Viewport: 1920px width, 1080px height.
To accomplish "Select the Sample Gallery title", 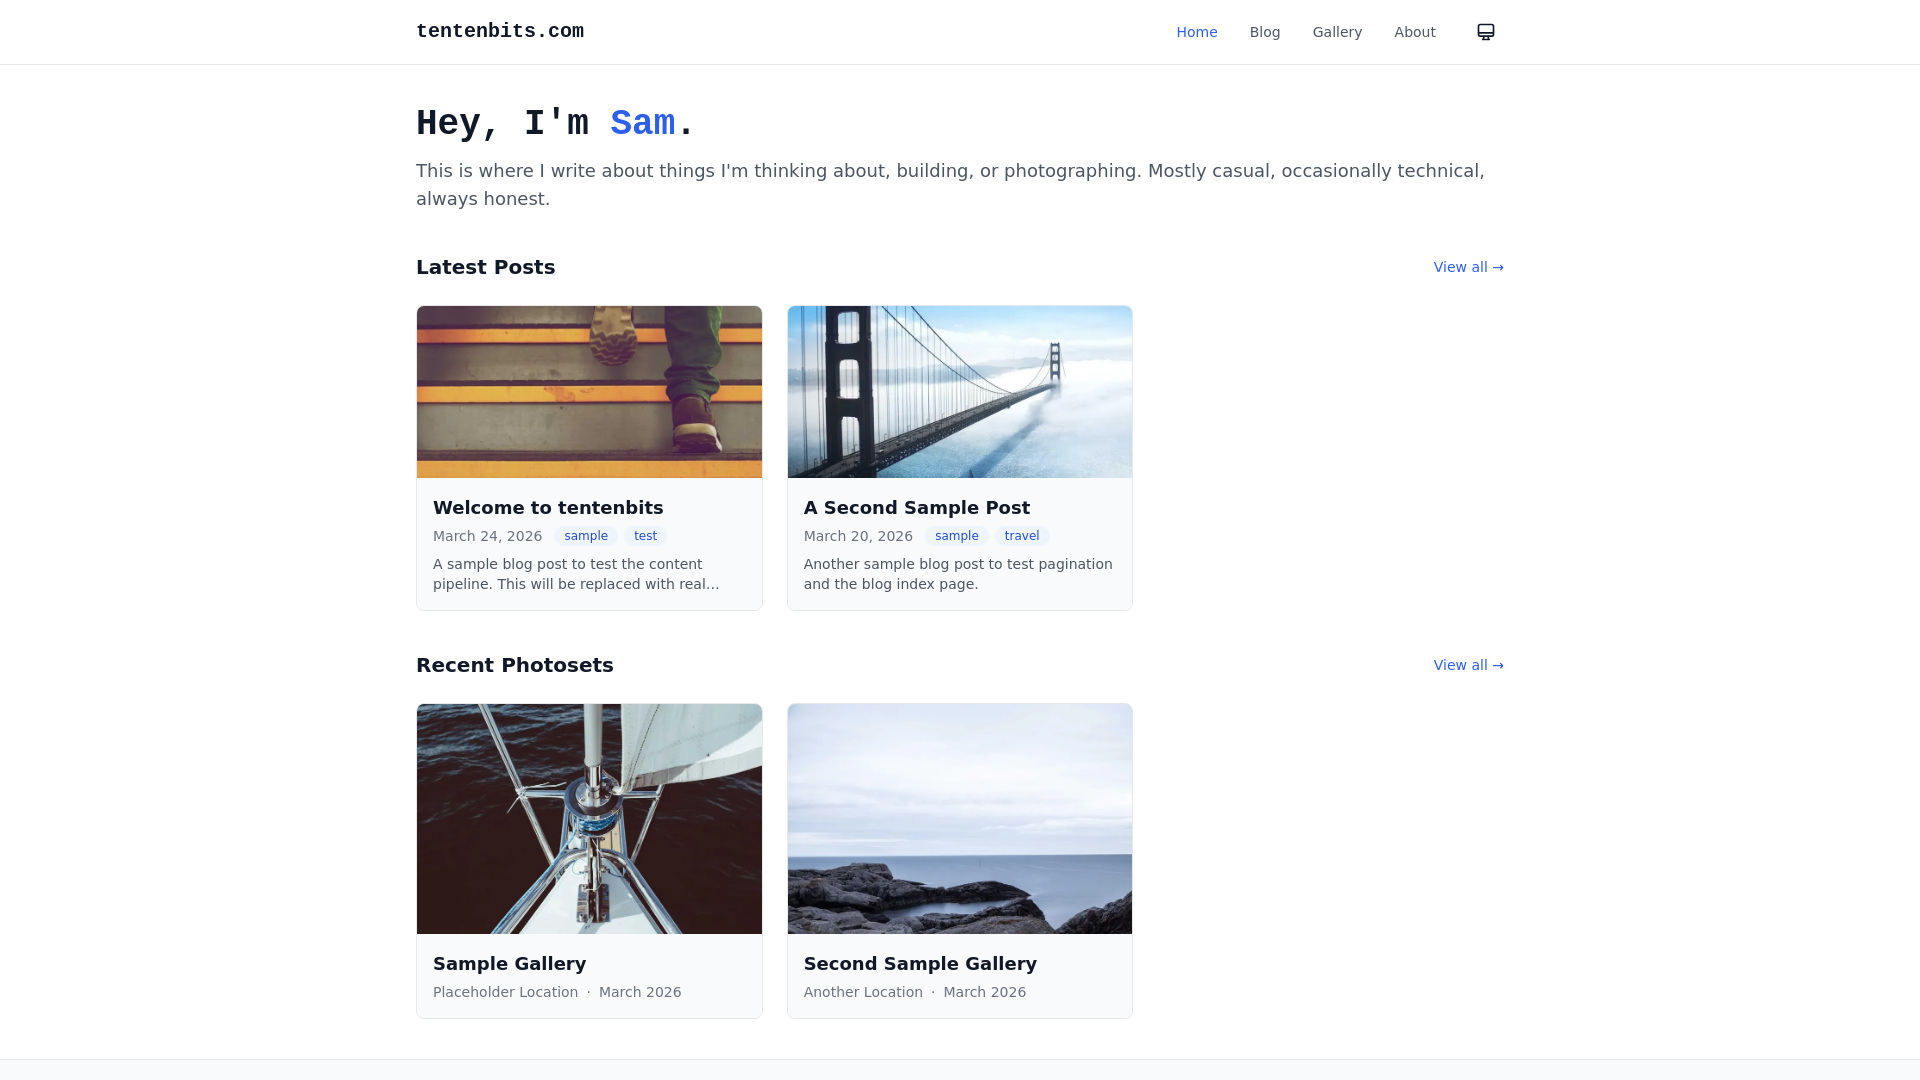I will coord(510,964).
